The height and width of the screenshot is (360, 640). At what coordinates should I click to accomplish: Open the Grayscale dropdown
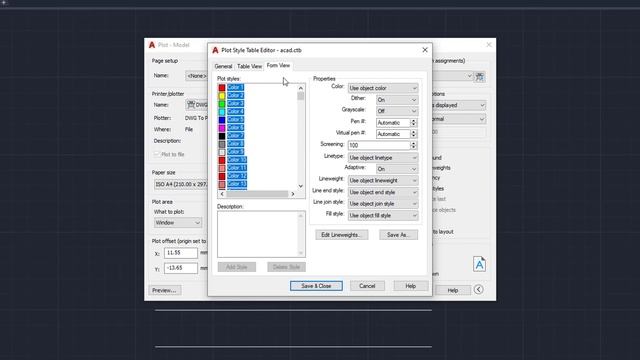pyautogui.click(x=397, y=111)
